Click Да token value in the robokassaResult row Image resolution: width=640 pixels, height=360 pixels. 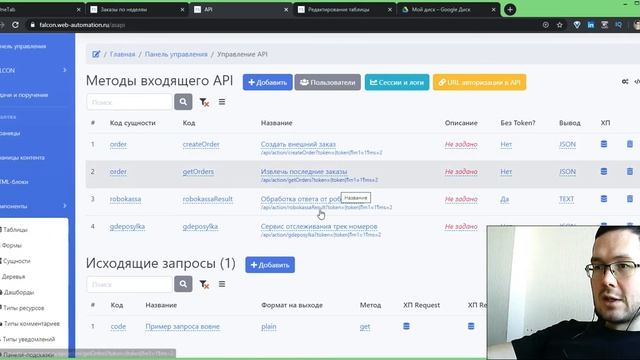[x=504, y=199]
